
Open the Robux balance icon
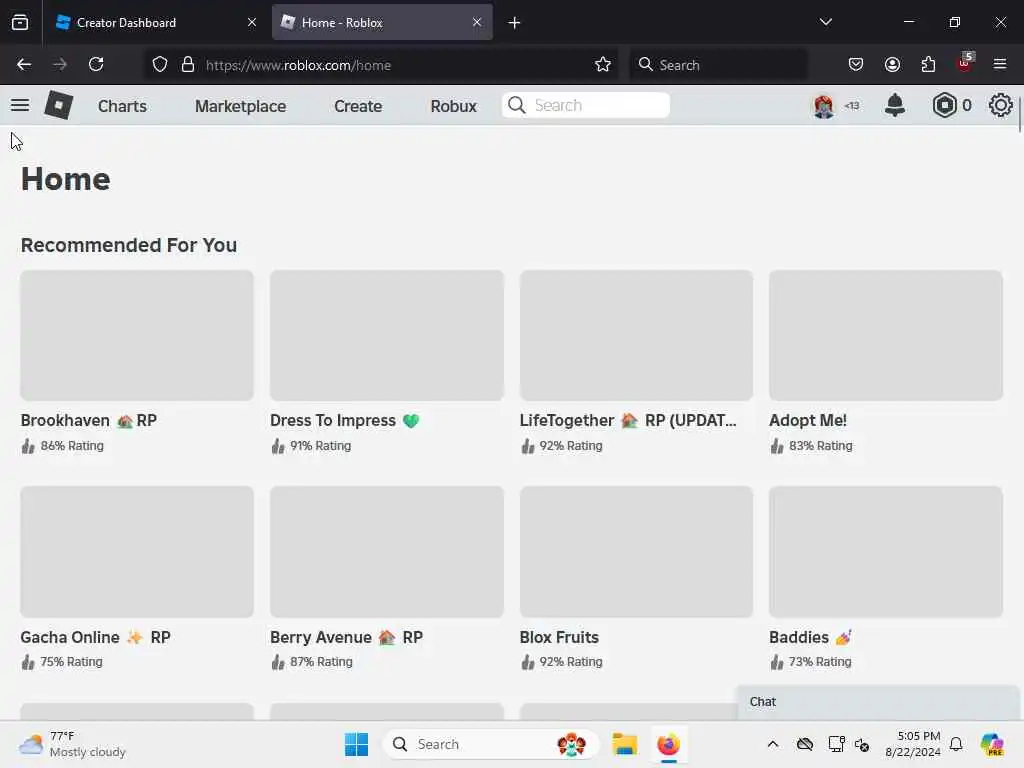pyautogui.click(x=944, y=105)
